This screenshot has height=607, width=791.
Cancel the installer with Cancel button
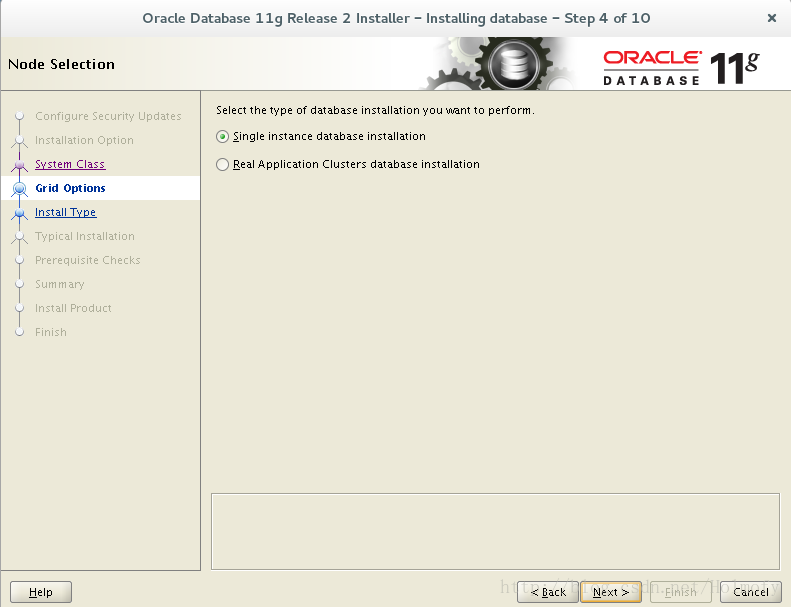751,592
